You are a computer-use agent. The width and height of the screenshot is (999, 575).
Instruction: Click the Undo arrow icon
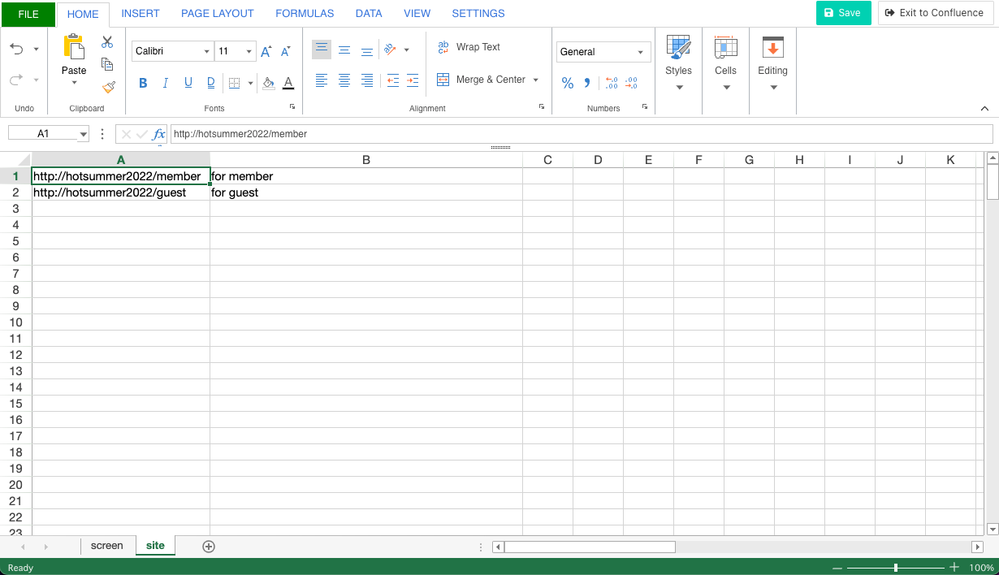click(x=17, y=49)
